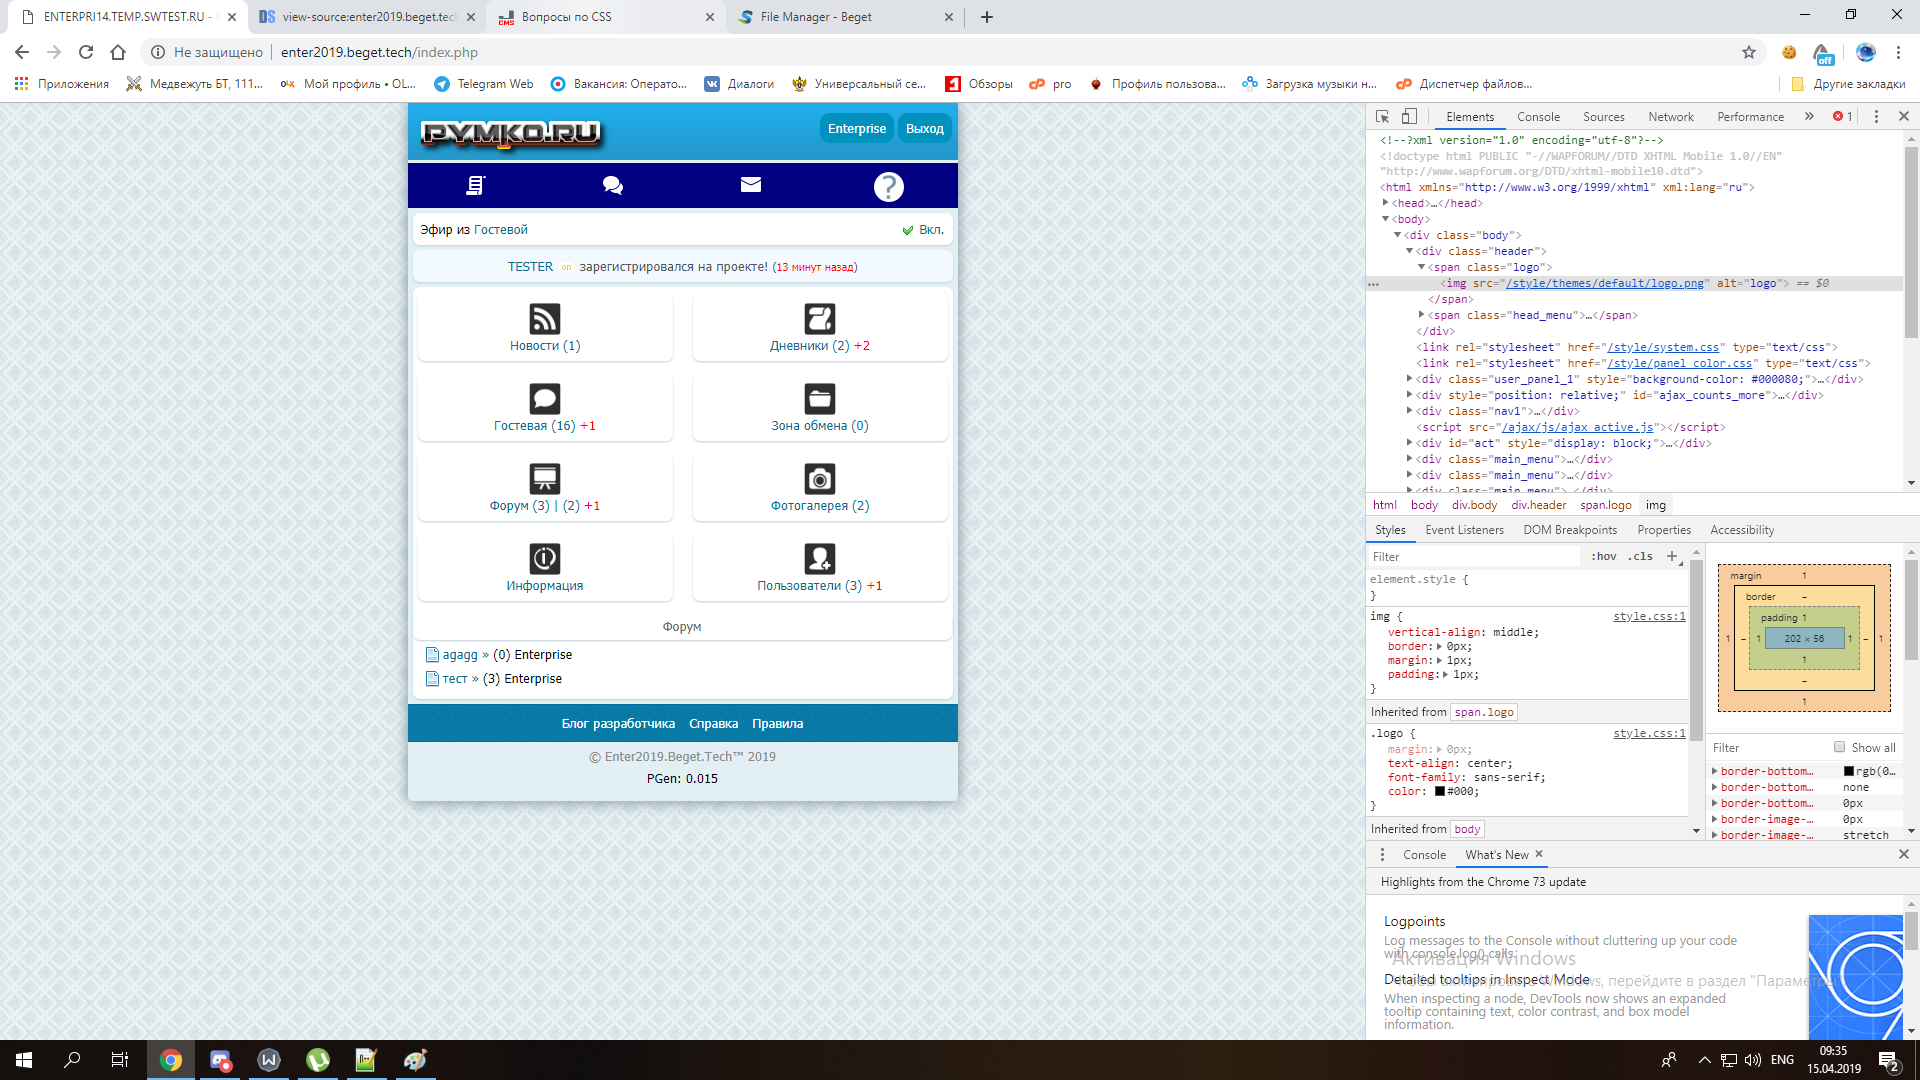
Task: Open the Event Listeners tab
Action: coord(1464,530)
